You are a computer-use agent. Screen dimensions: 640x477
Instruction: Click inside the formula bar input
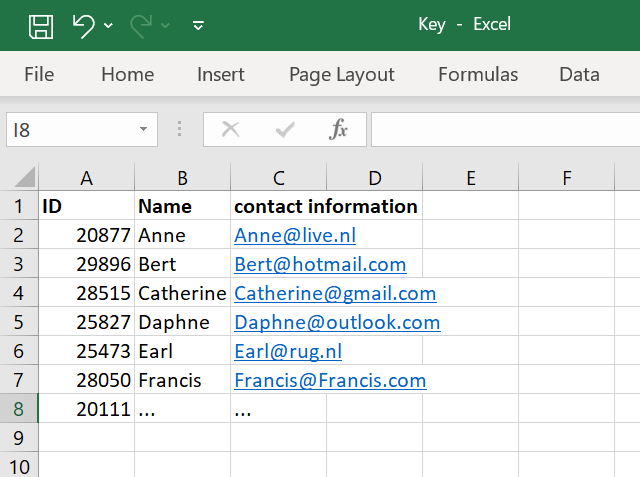click(x=500, y=129)
